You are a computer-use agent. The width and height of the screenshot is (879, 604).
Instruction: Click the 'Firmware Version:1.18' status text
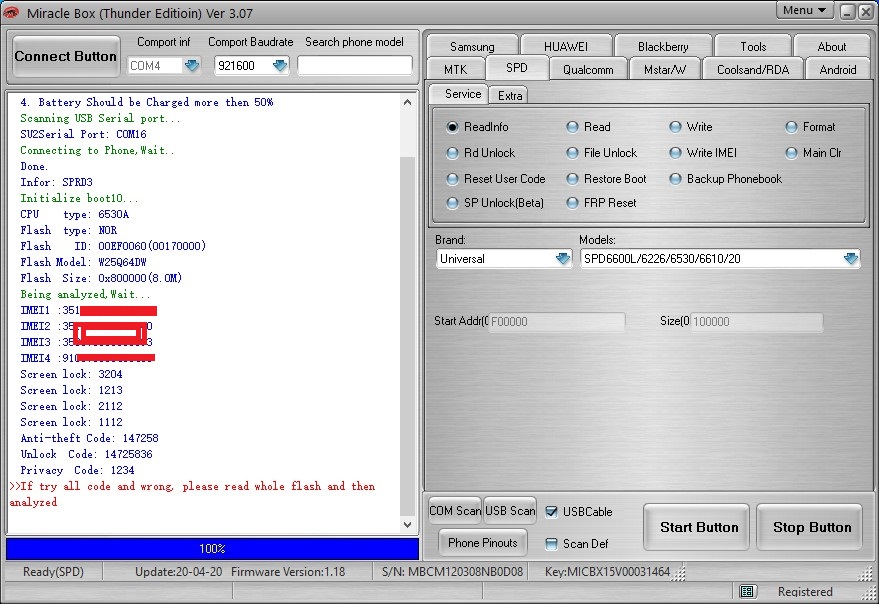point(288,571)
